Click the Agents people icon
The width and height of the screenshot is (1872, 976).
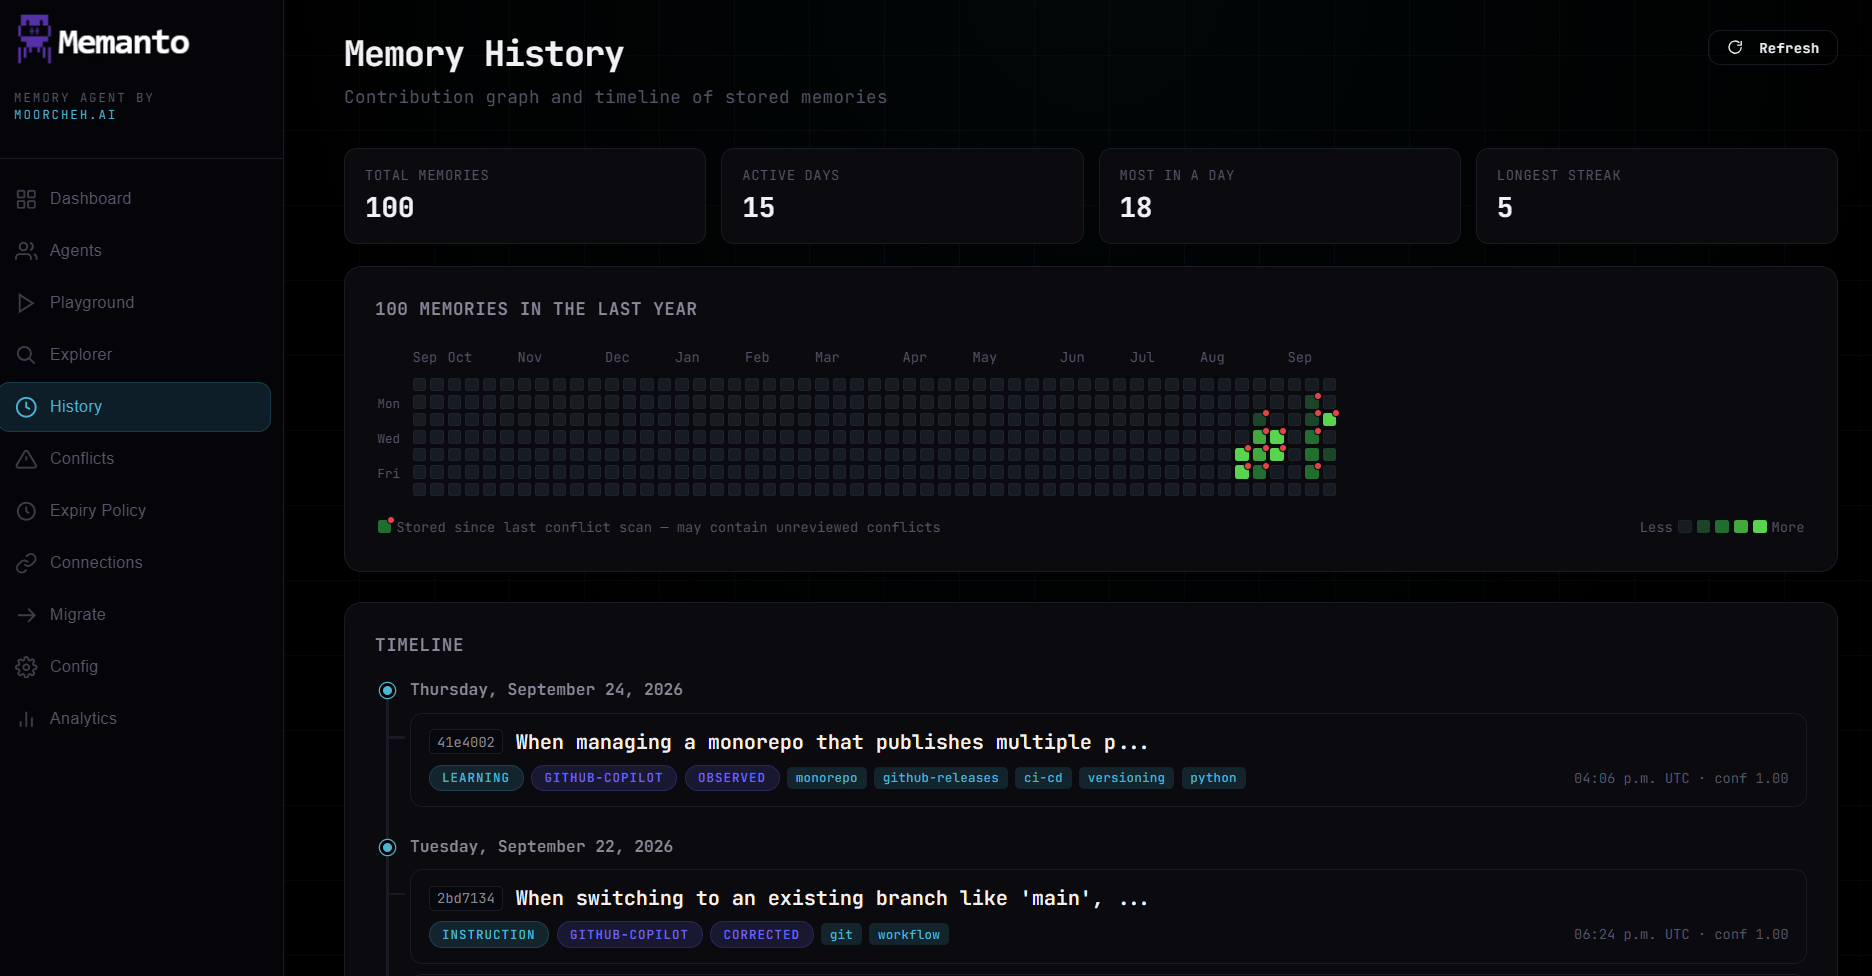(26, 251)
